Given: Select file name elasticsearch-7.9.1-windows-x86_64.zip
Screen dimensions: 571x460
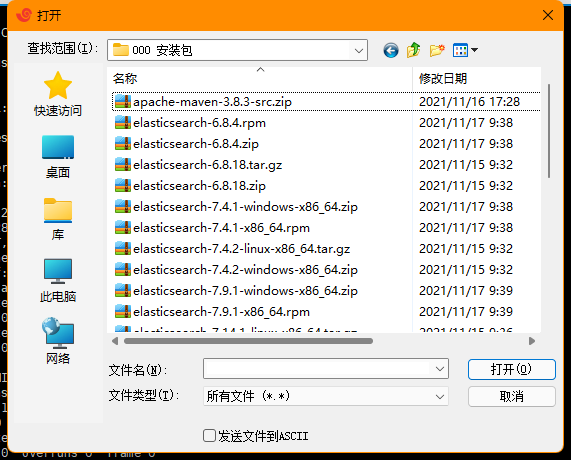Looking at the screenshot, I should (x=245, y=291).
